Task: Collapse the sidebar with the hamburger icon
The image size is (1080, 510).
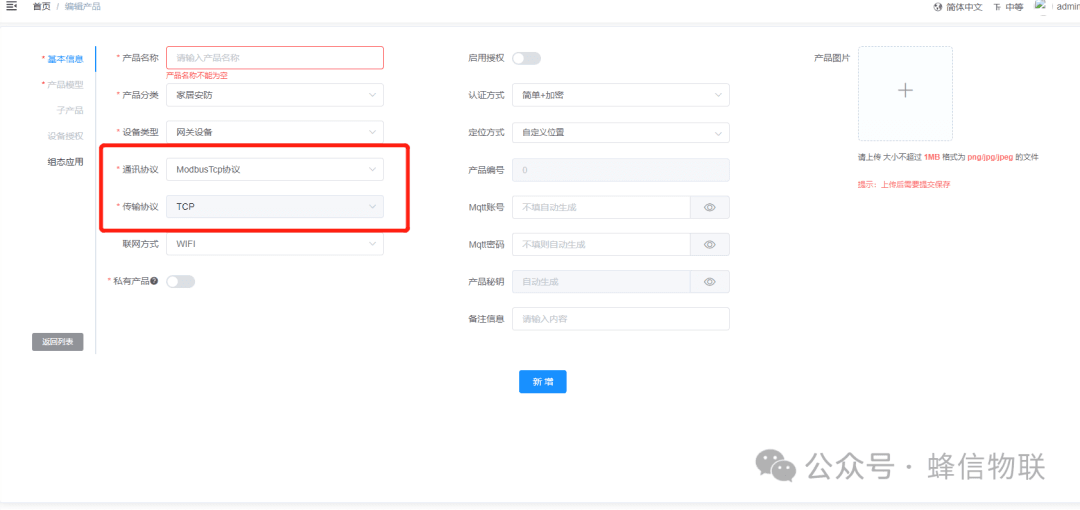Action: coord(11,6)
